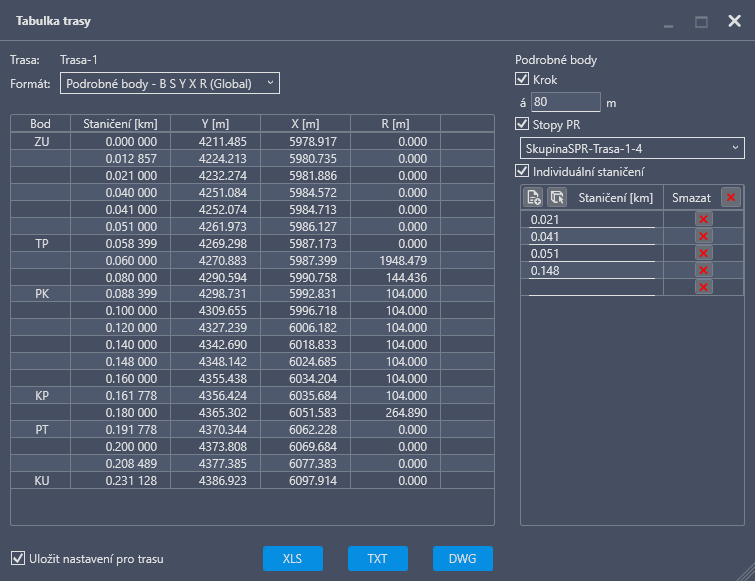755x581 pixels.
Task: Delete the 0.148 stationing row
Action: (702, 270)
